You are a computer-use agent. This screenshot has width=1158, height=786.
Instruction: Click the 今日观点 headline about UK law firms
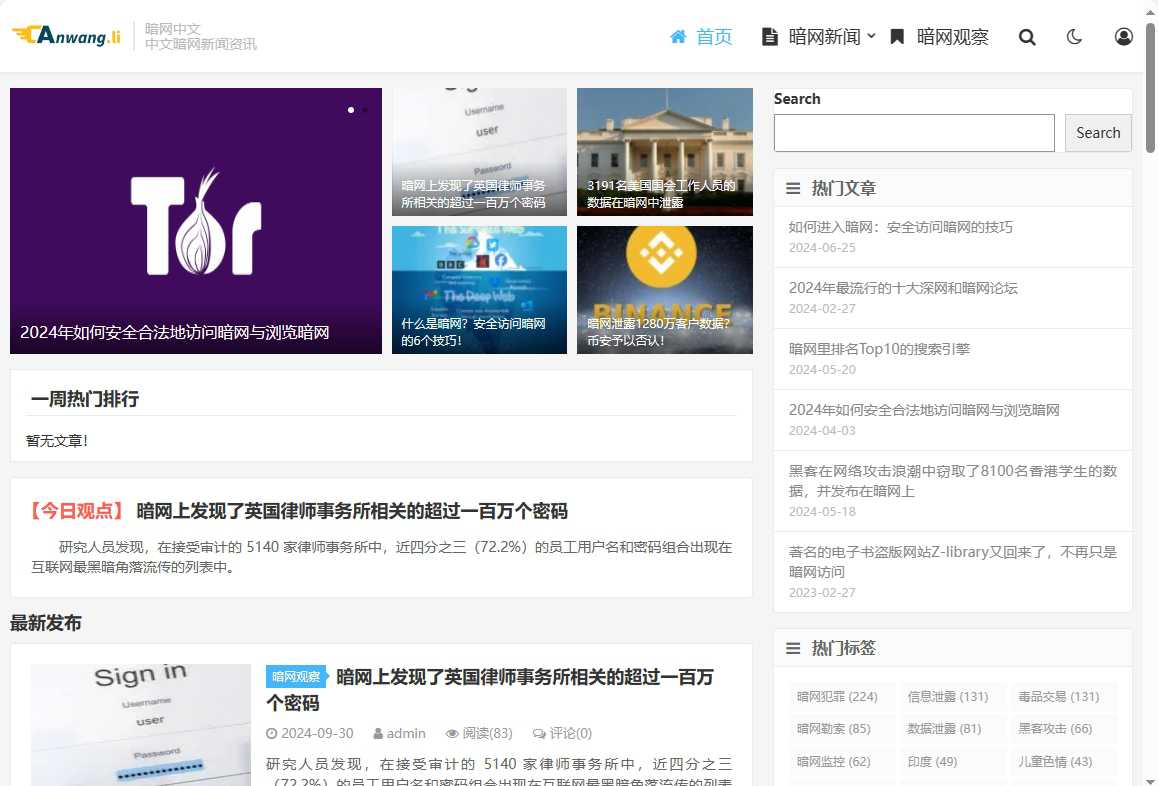point(352,511)
